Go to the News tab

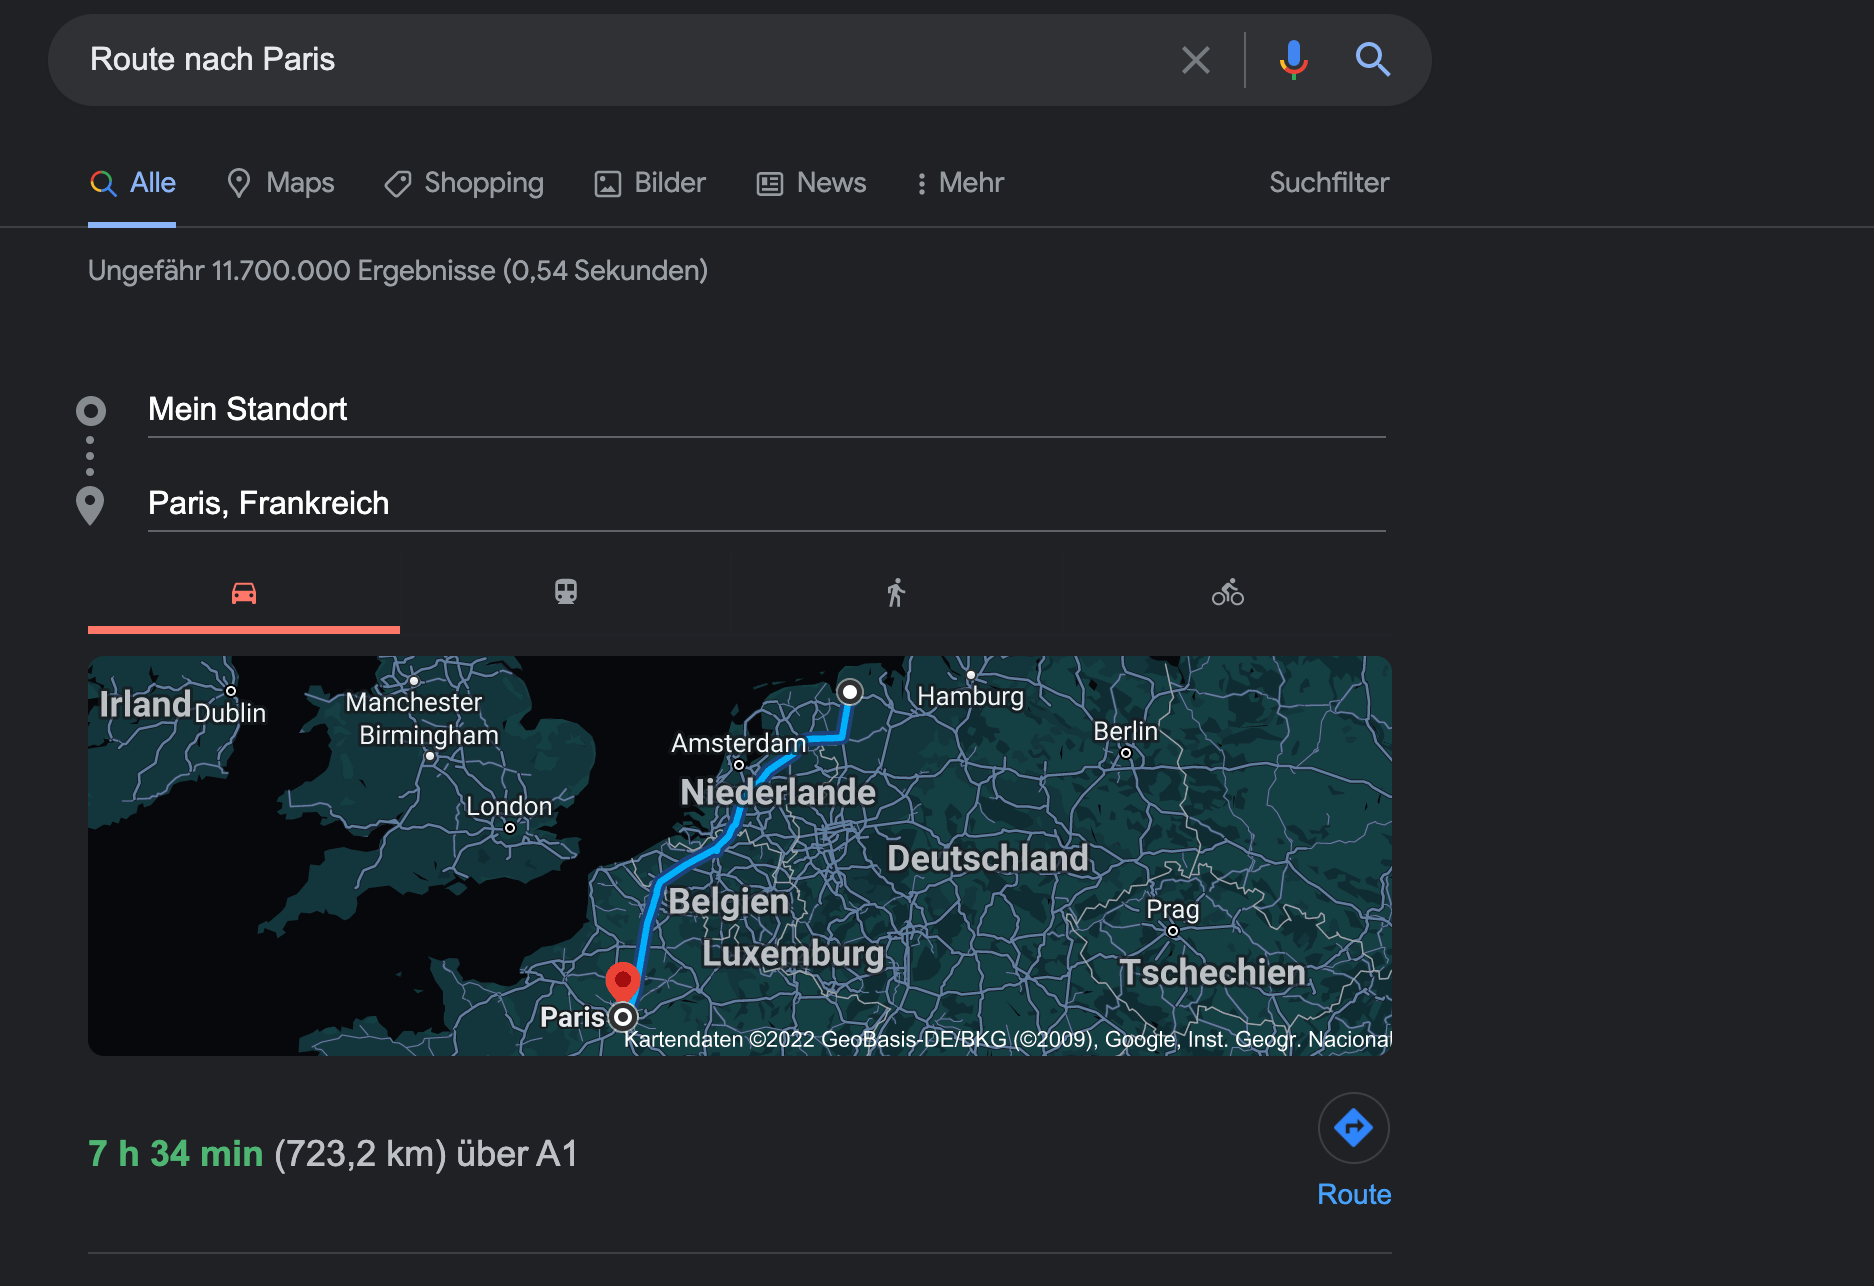tap(811, 183)
